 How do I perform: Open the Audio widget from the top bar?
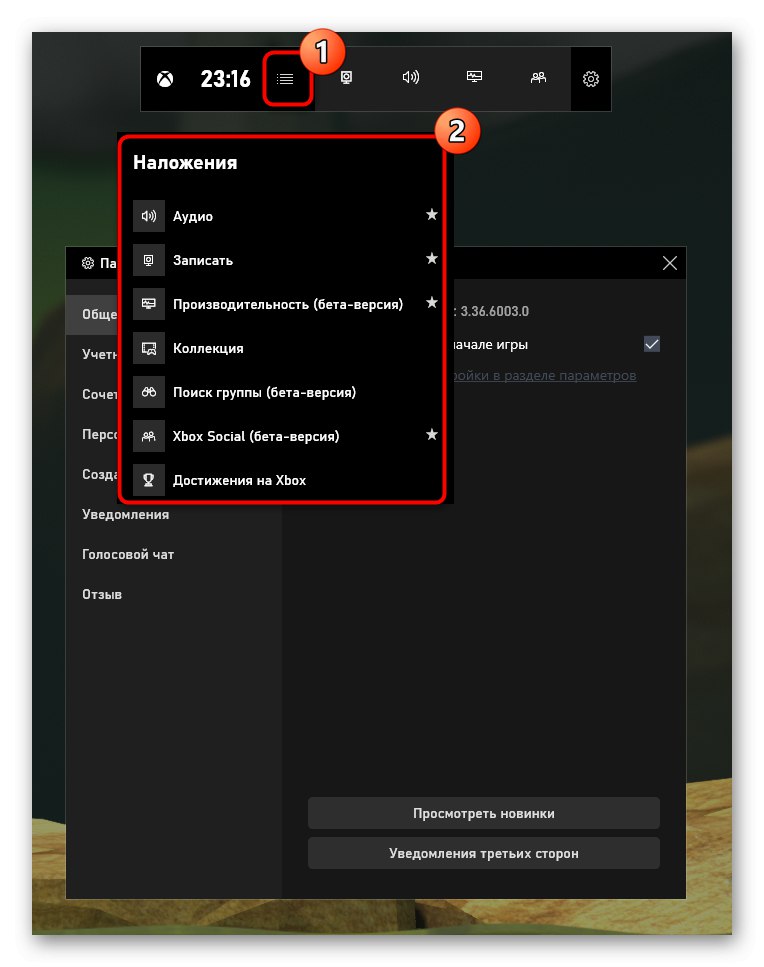pos(411,77)
